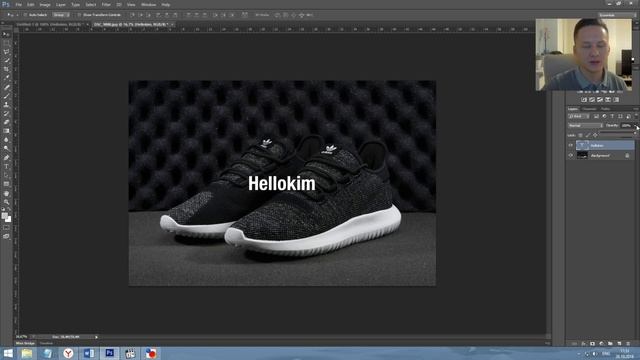The width and height of the screenshot is (640, 360).
Task: Click the opacity slider handle
Action: 635,133
